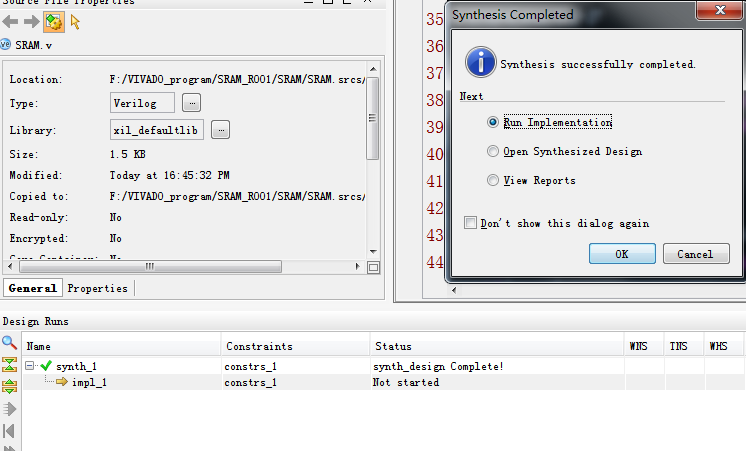
Task: Select Run Implementation radio button
Action: (493, 122)
